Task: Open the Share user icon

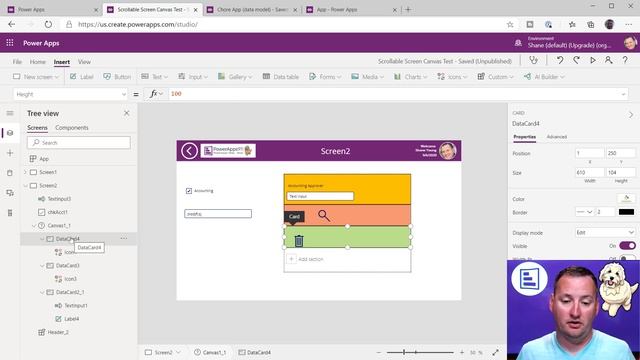Action: pos(608,60)
